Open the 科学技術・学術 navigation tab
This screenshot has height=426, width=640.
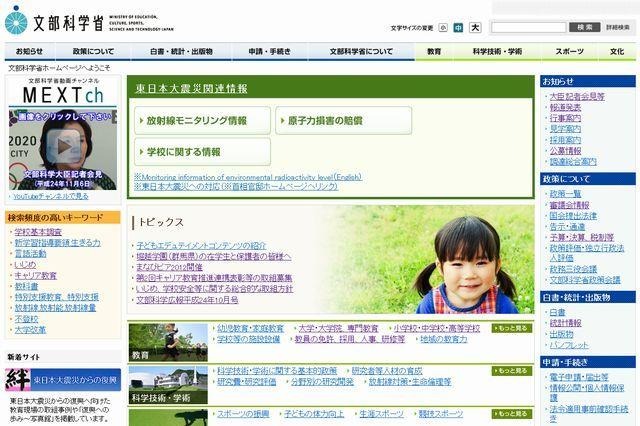click(x=497, y=51)
